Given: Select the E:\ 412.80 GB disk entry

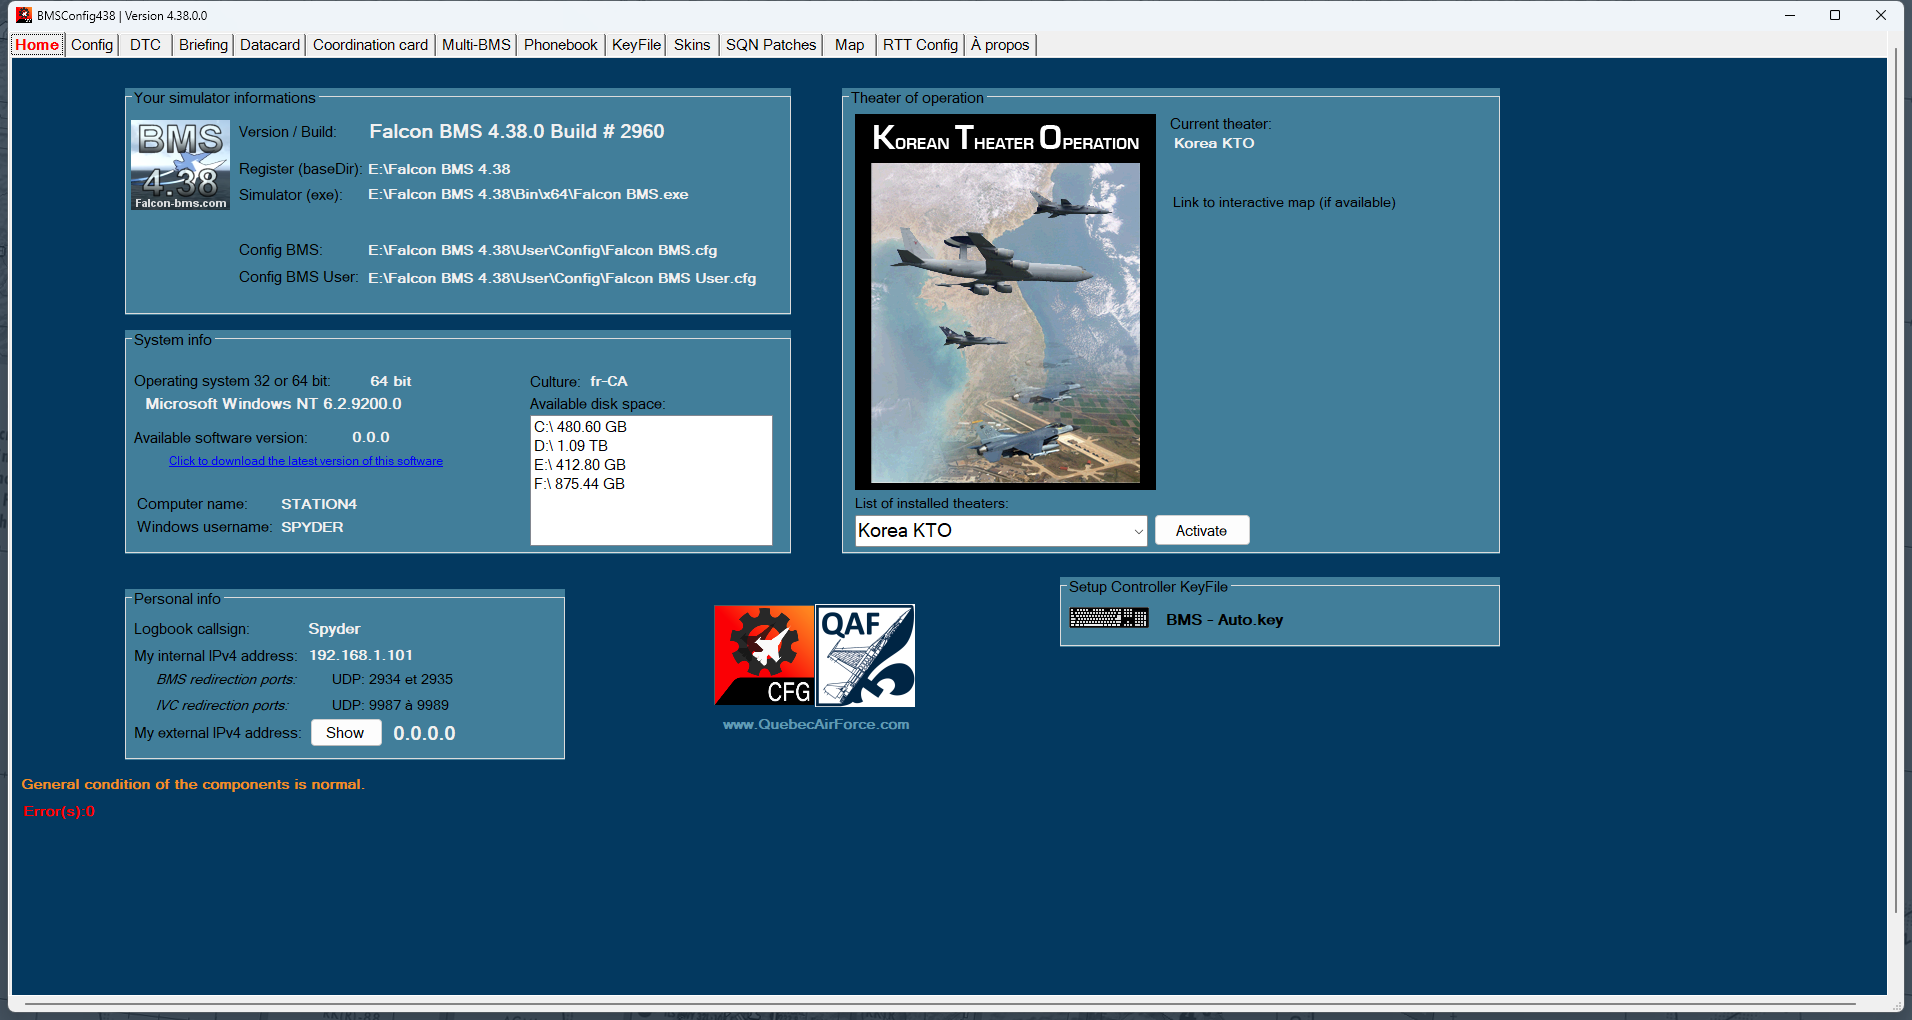Looking at the screenshot, I should 580,465.
